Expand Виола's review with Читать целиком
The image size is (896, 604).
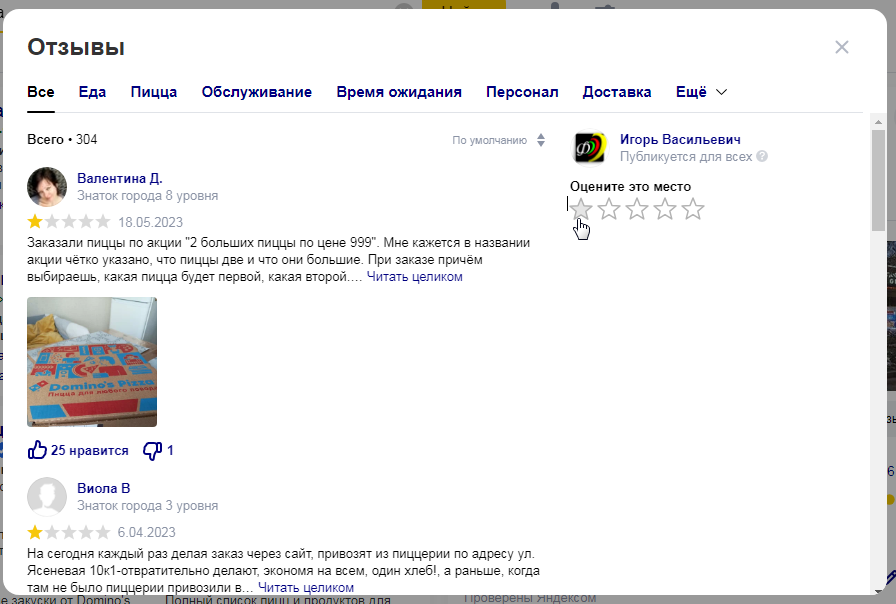click(306, 587)
